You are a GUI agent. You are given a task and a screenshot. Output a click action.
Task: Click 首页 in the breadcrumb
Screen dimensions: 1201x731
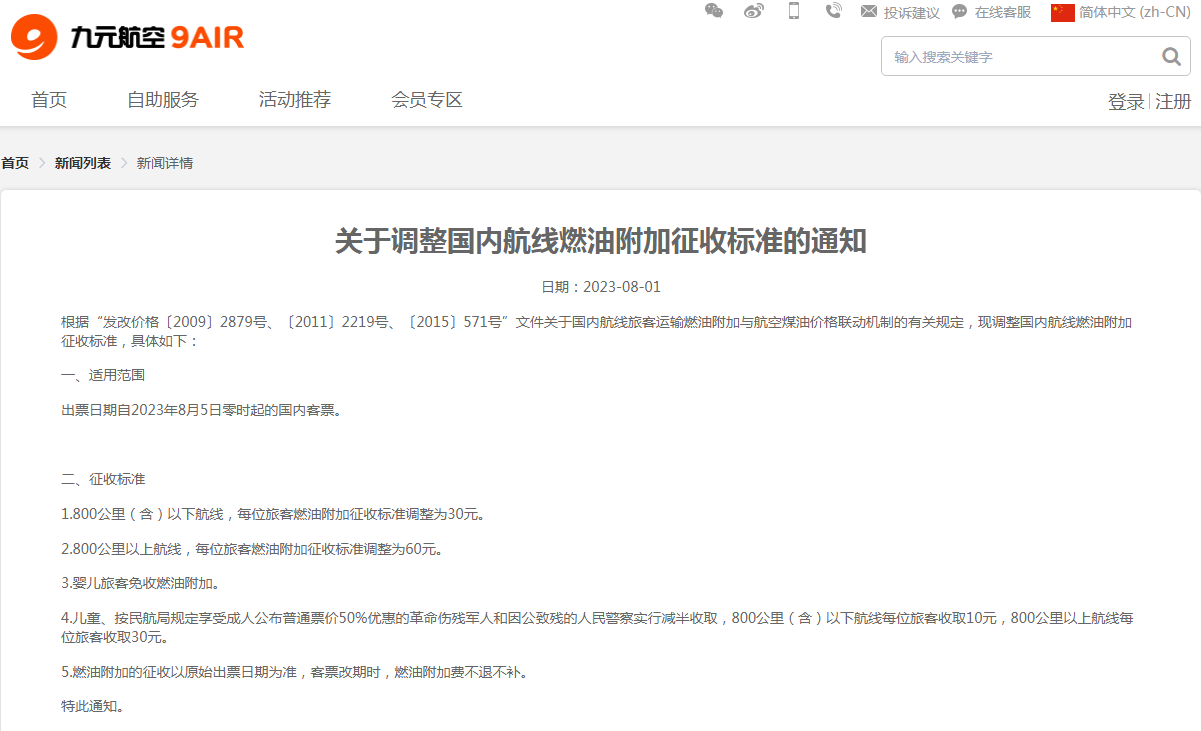pyautogui.click(x=15, y=163)
